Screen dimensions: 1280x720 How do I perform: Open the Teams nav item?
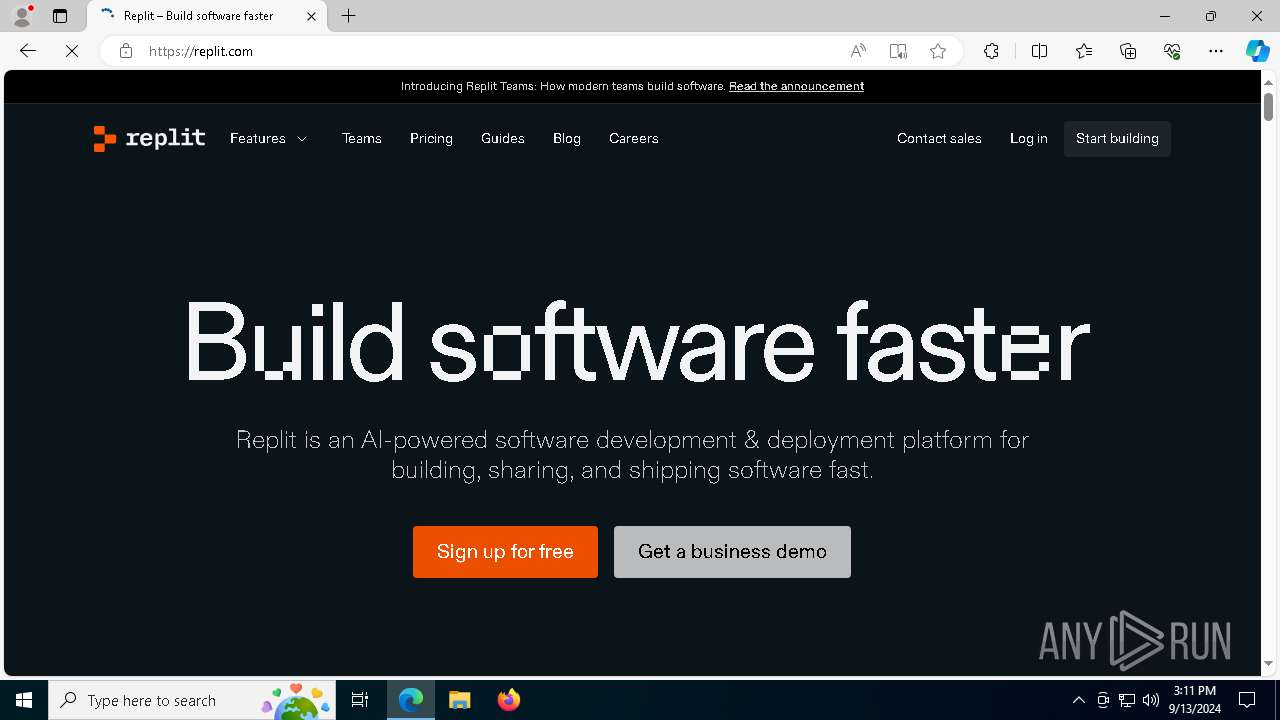point(362,138)
